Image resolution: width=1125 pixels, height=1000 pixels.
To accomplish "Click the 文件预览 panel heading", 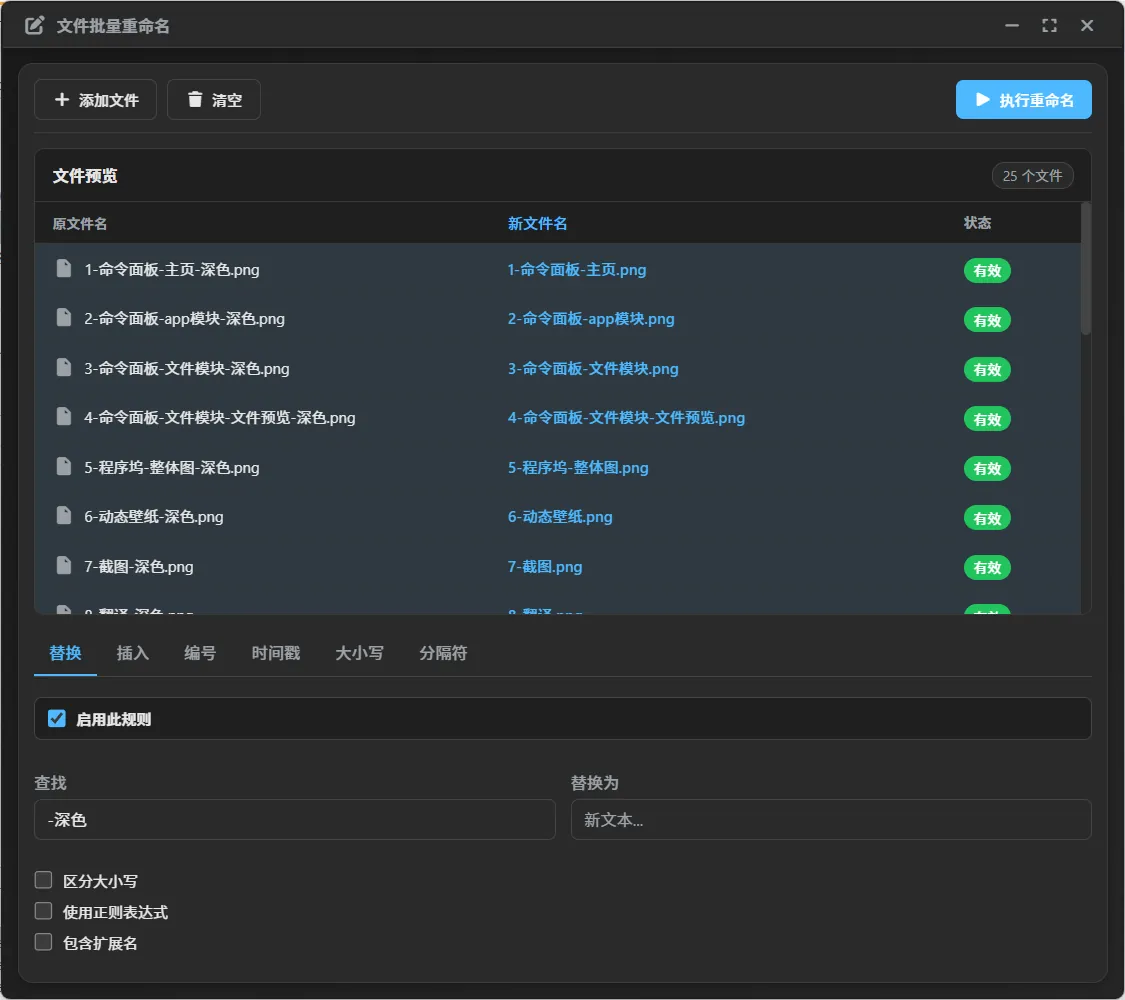I will pos(85,176).
